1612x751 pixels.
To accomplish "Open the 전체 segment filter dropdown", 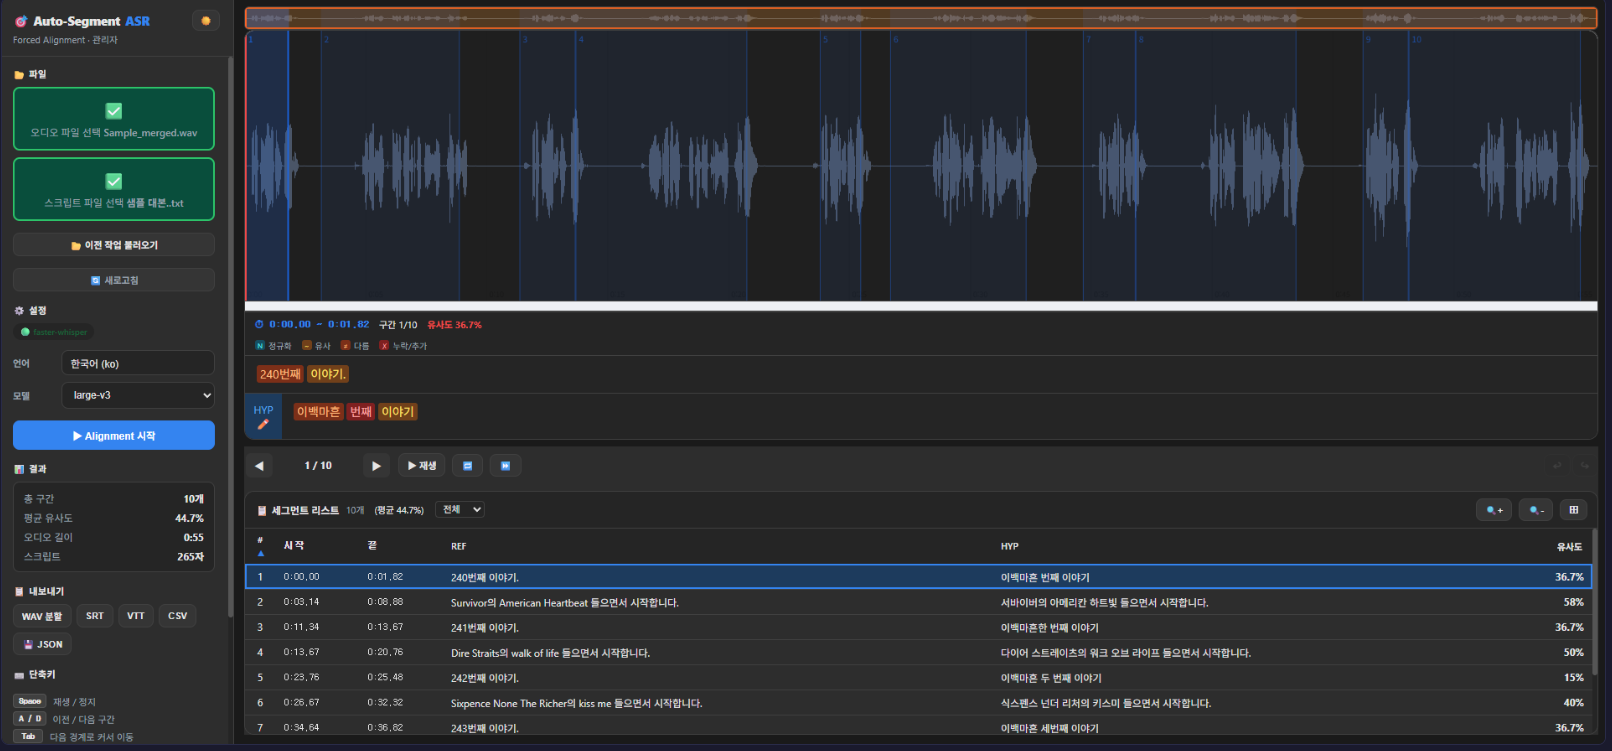I will point(460,510).
